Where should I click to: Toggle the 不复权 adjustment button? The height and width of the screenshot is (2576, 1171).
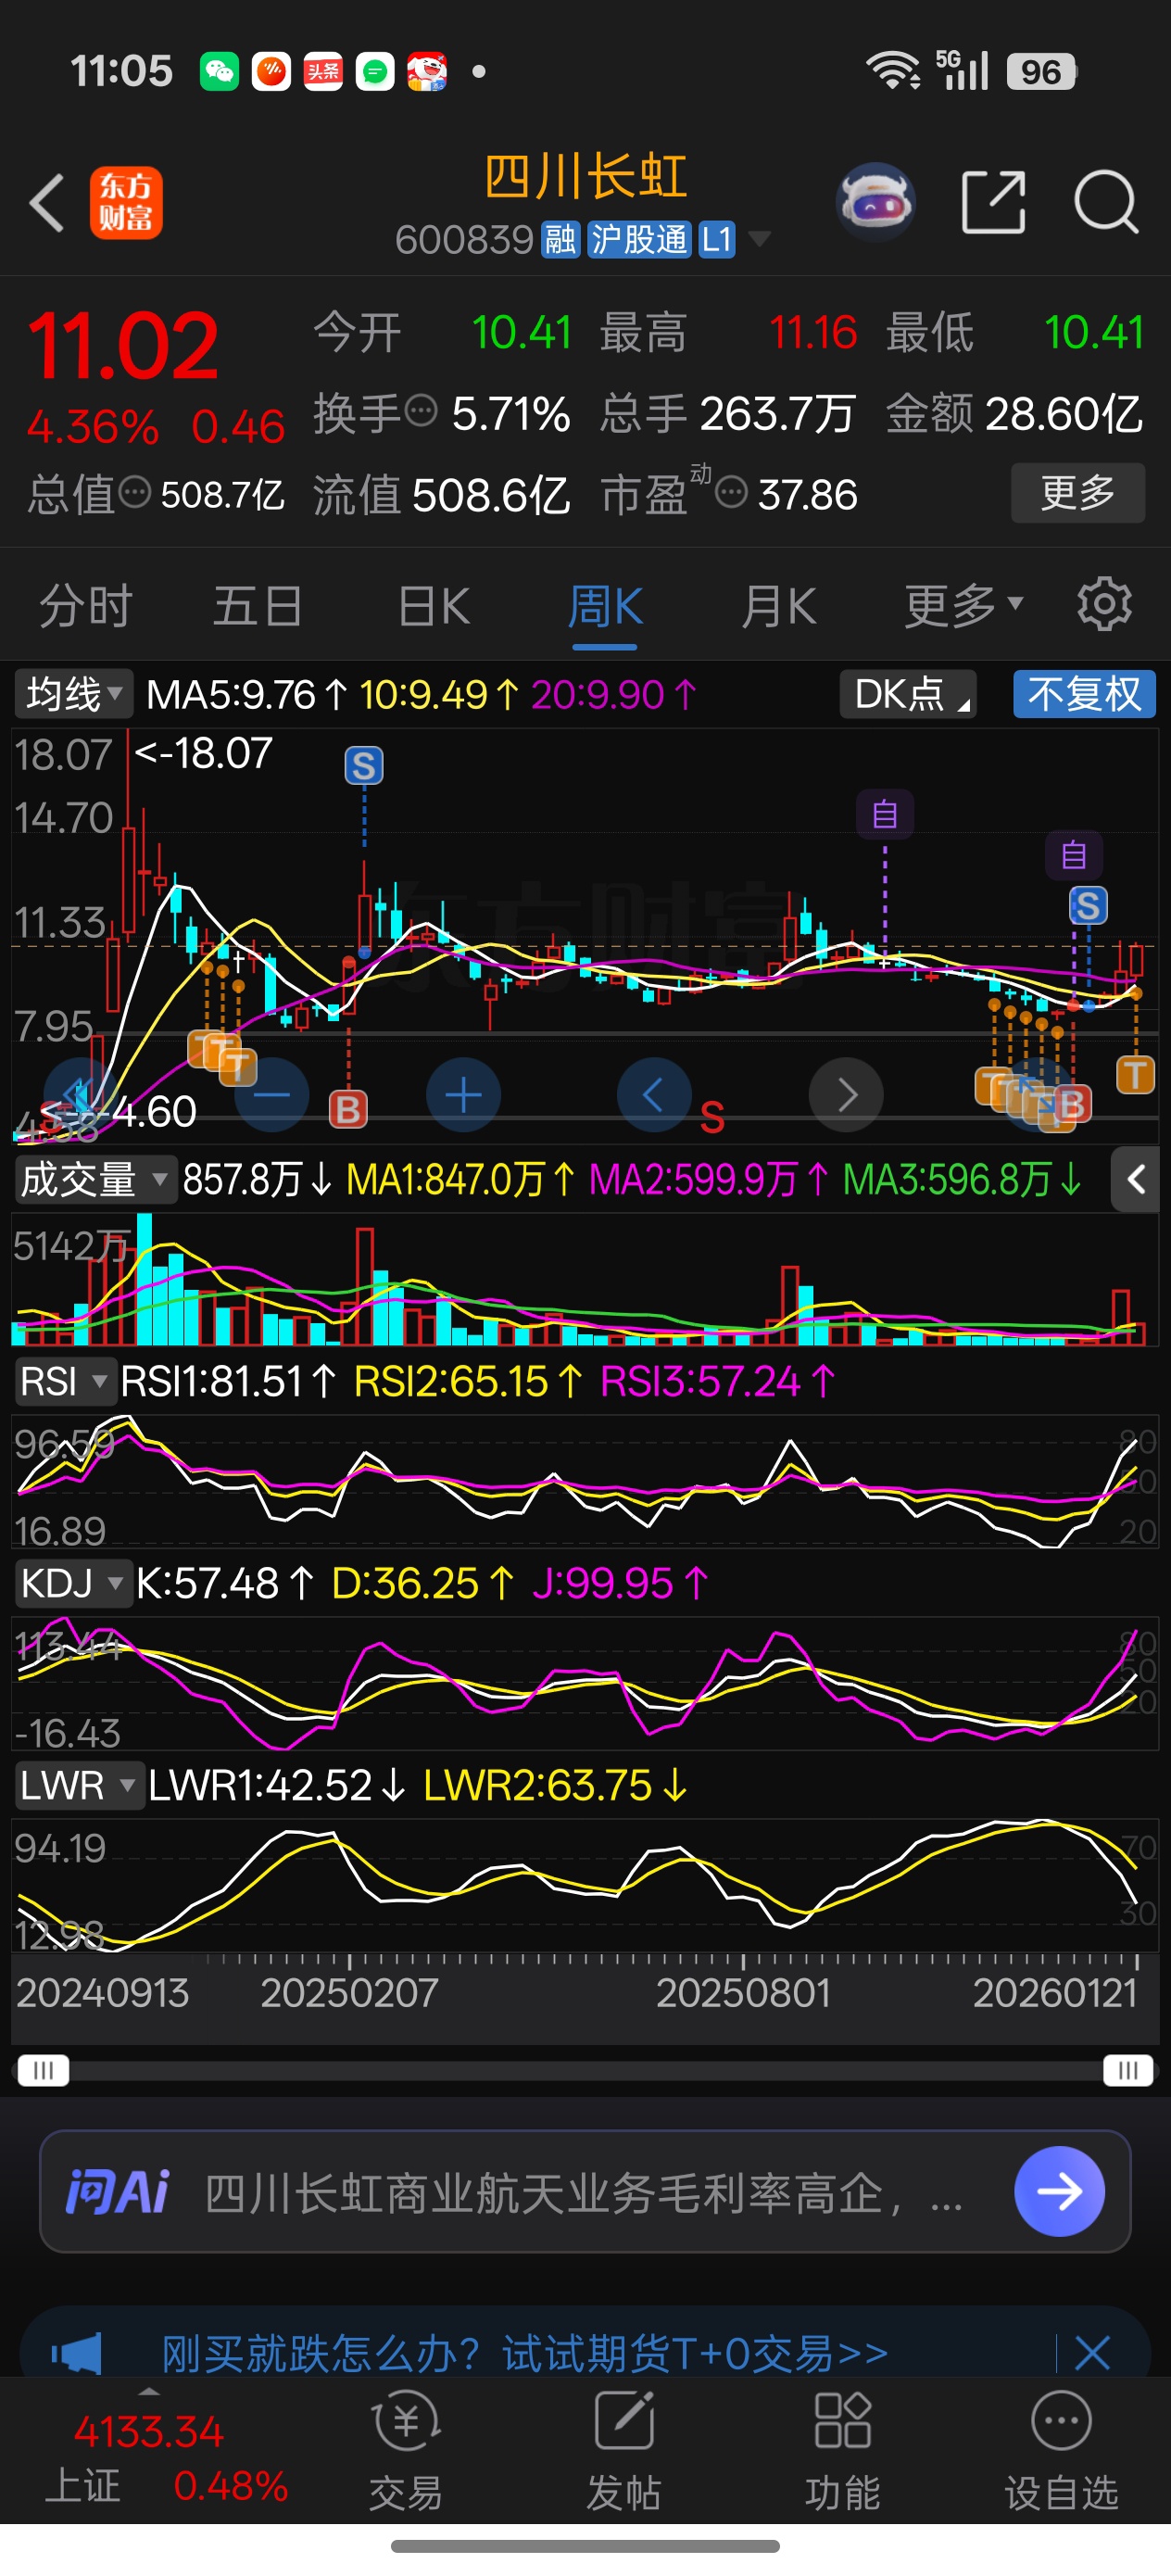point(1084,693)
